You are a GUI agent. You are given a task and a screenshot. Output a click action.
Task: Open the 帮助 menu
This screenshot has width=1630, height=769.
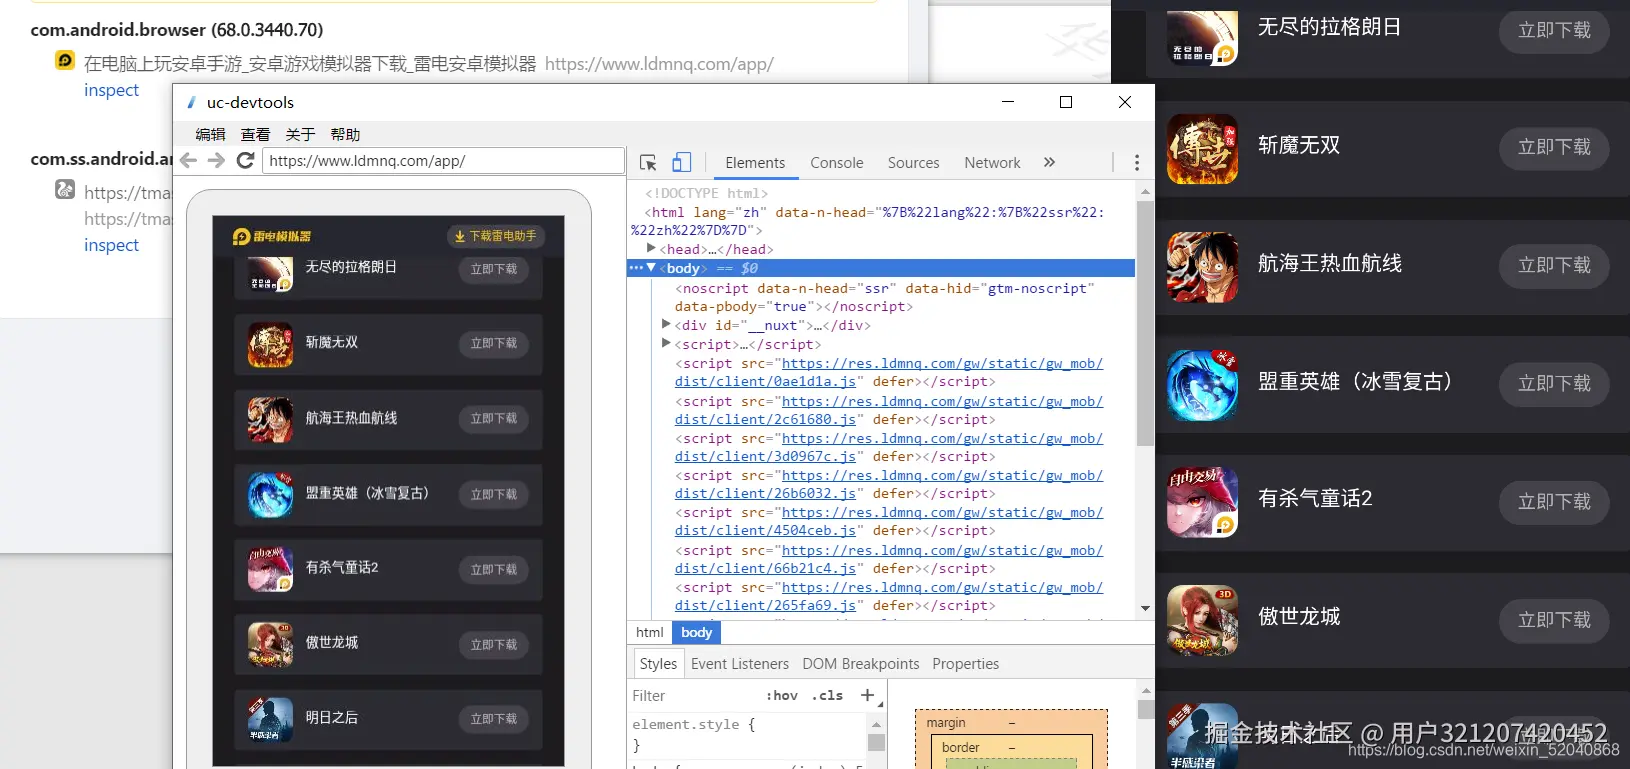click(345, 134)
